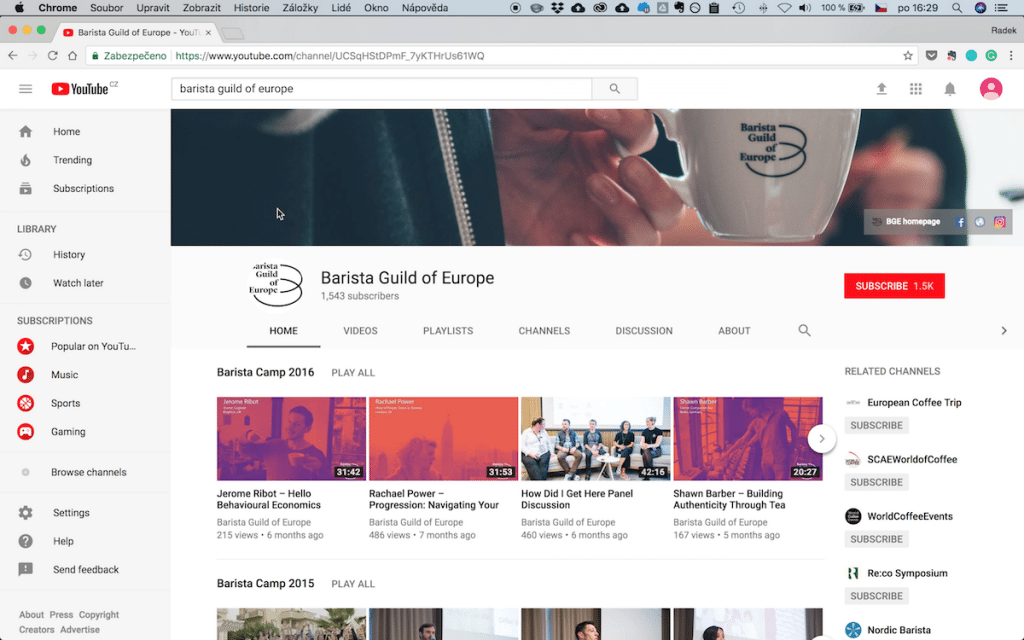Screen dimensions: 1024x640
Task: Open the YouTube apps grid
Action: point(916,89)
